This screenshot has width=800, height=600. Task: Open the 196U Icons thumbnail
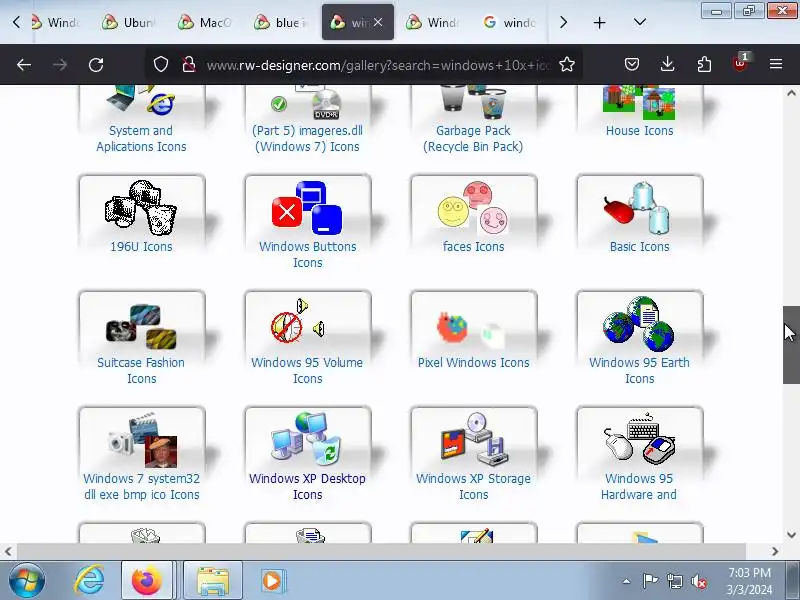(141, 208)
